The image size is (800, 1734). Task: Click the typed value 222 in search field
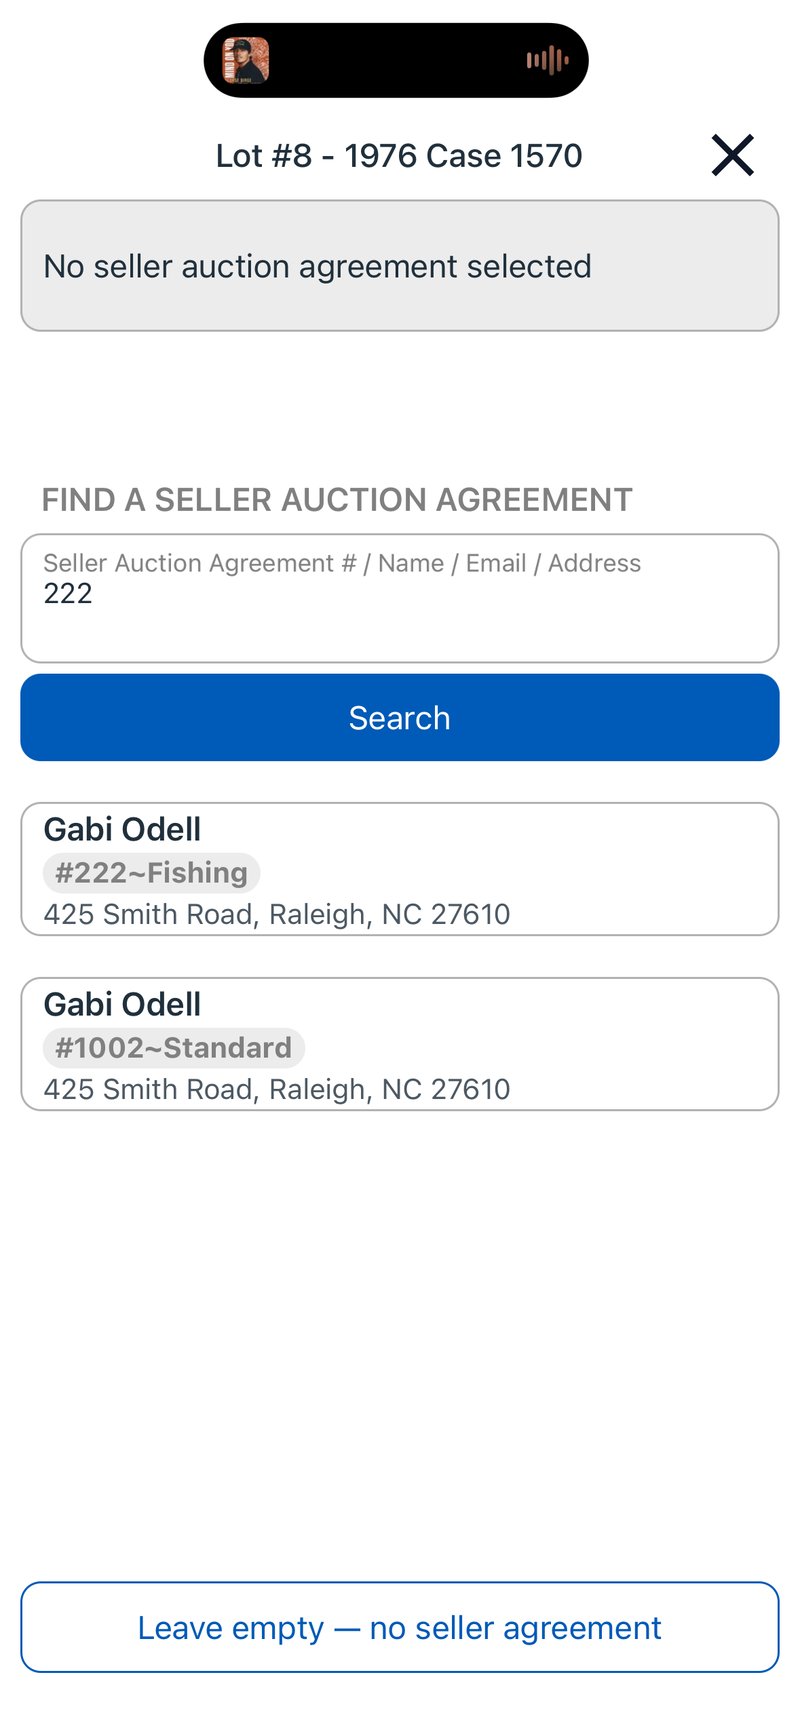(68, 593)
